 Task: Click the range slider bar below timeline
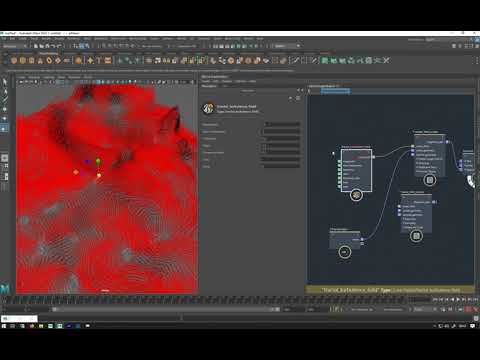pyautogui.click(x=166, y=309)
